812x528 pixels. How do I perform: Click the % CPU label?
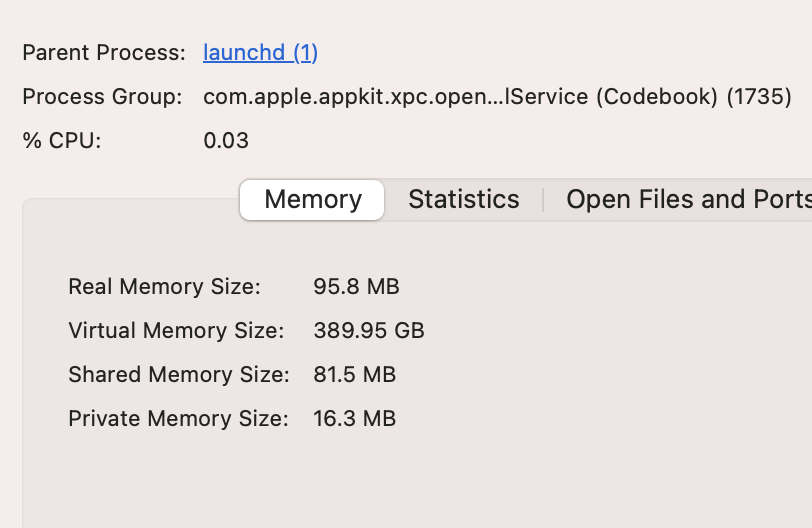click(x=62, y=141)
